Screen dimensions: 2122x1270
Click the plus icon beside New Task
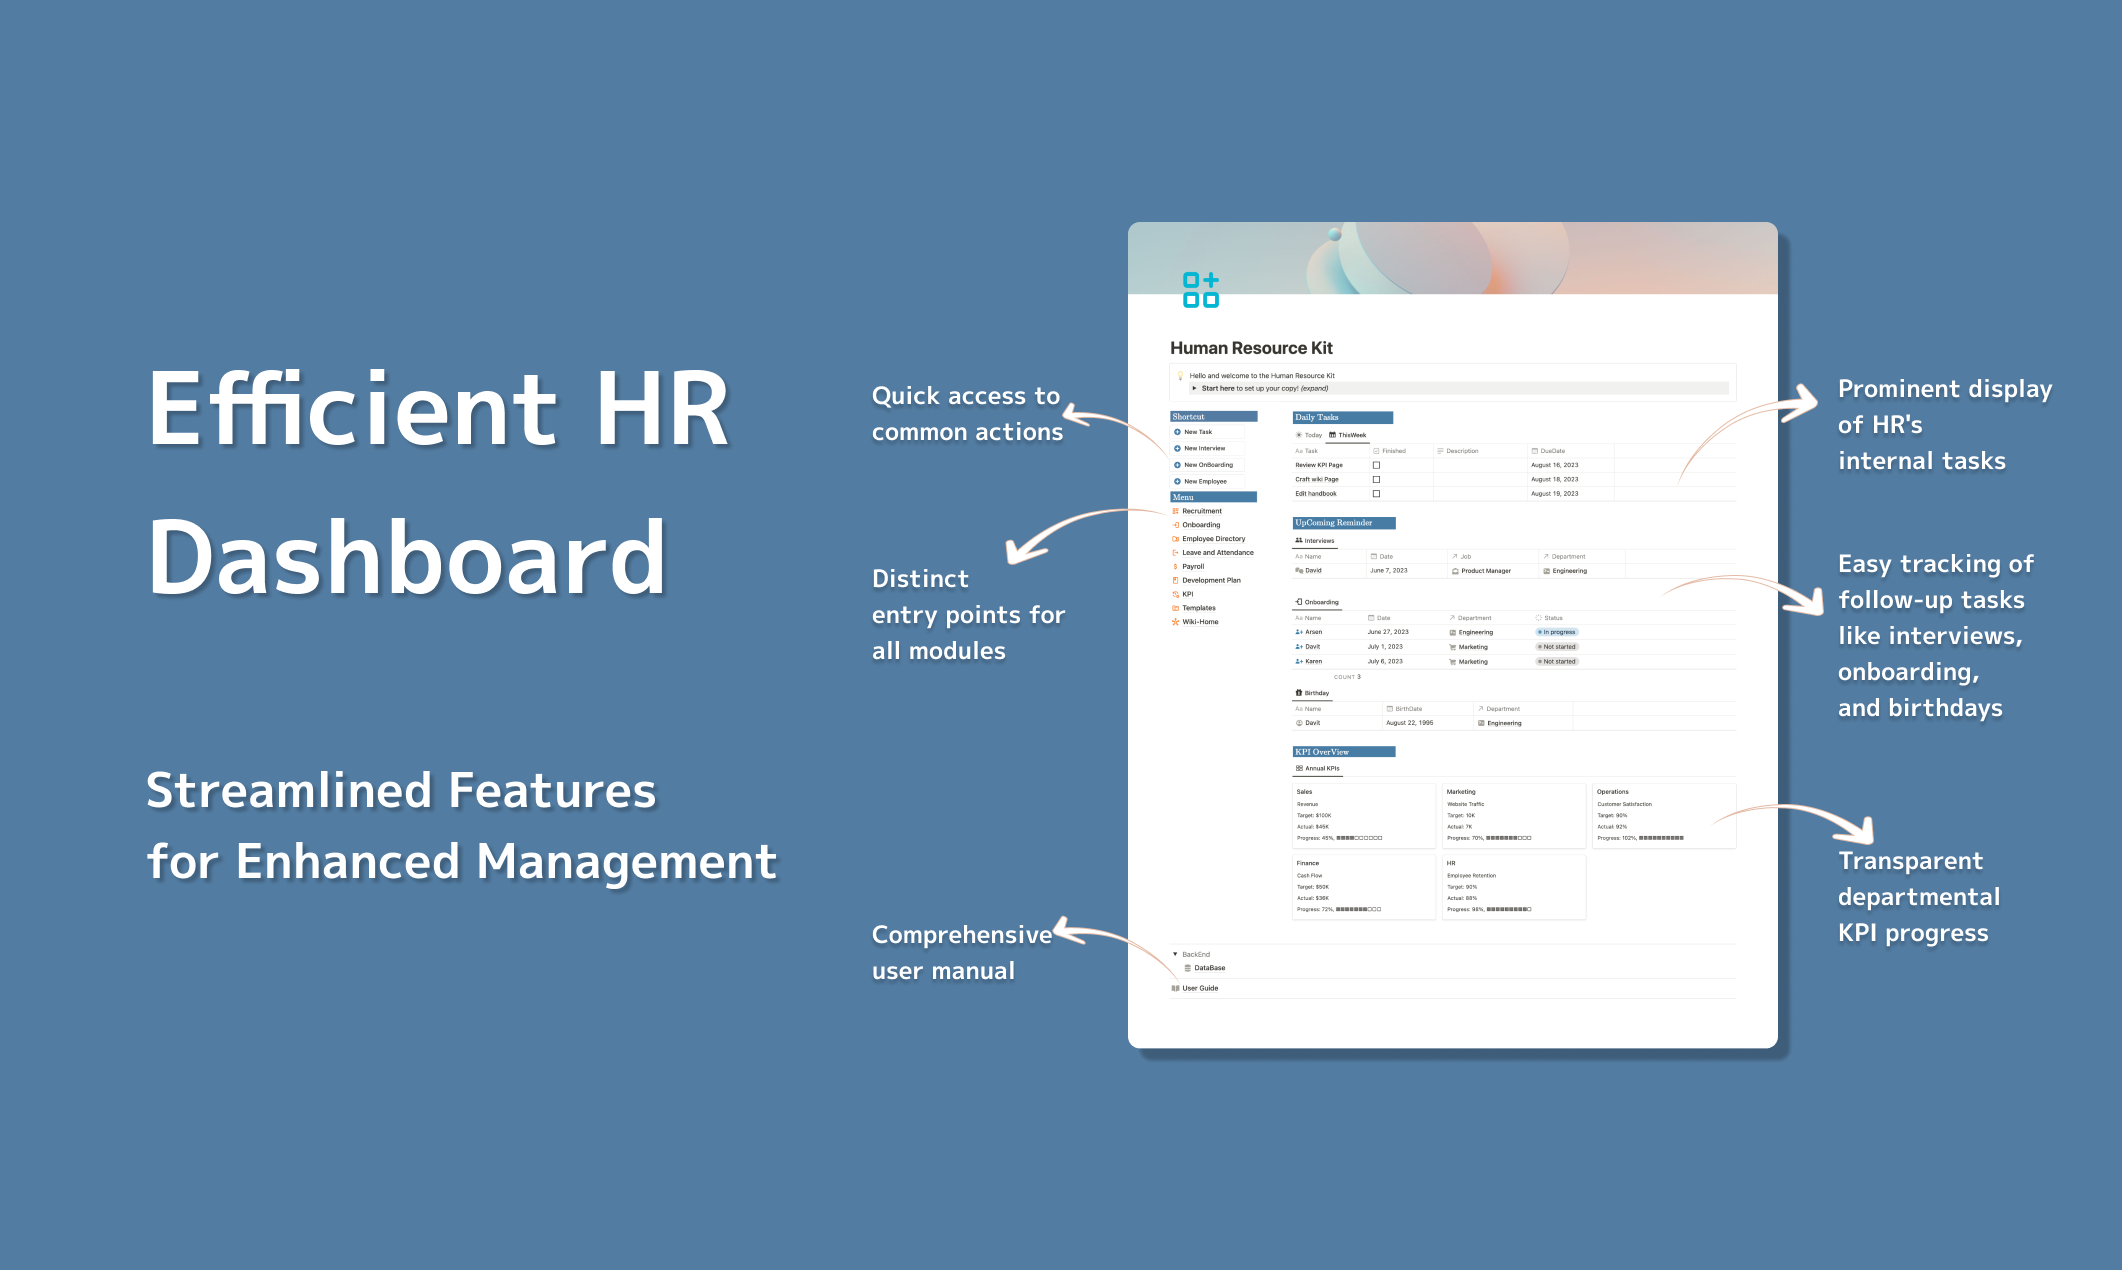[1178, 432]
